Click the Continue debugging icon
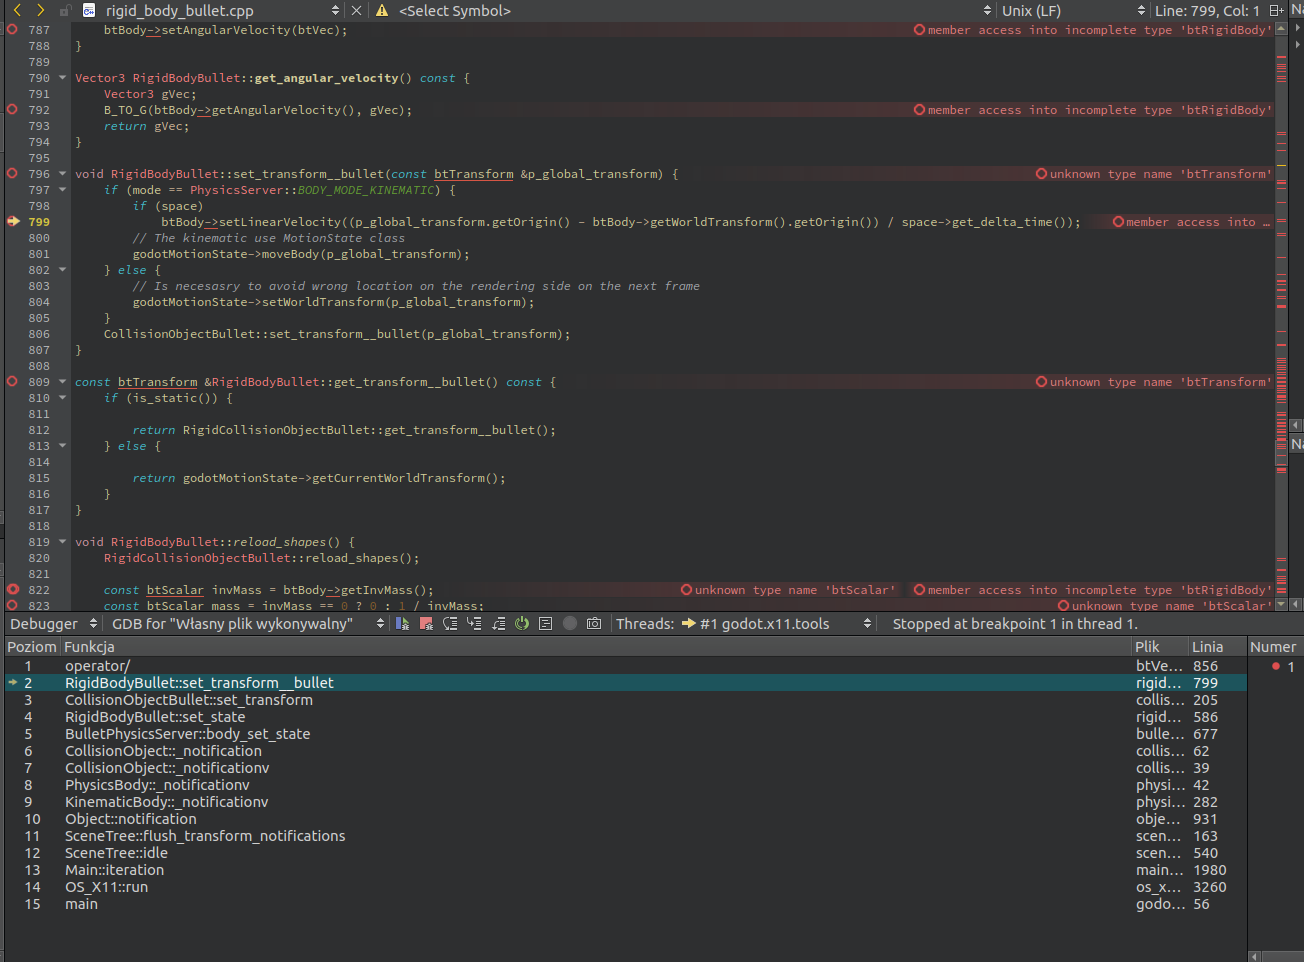Viewport: 1304px width, 962px height. point(402,623)
